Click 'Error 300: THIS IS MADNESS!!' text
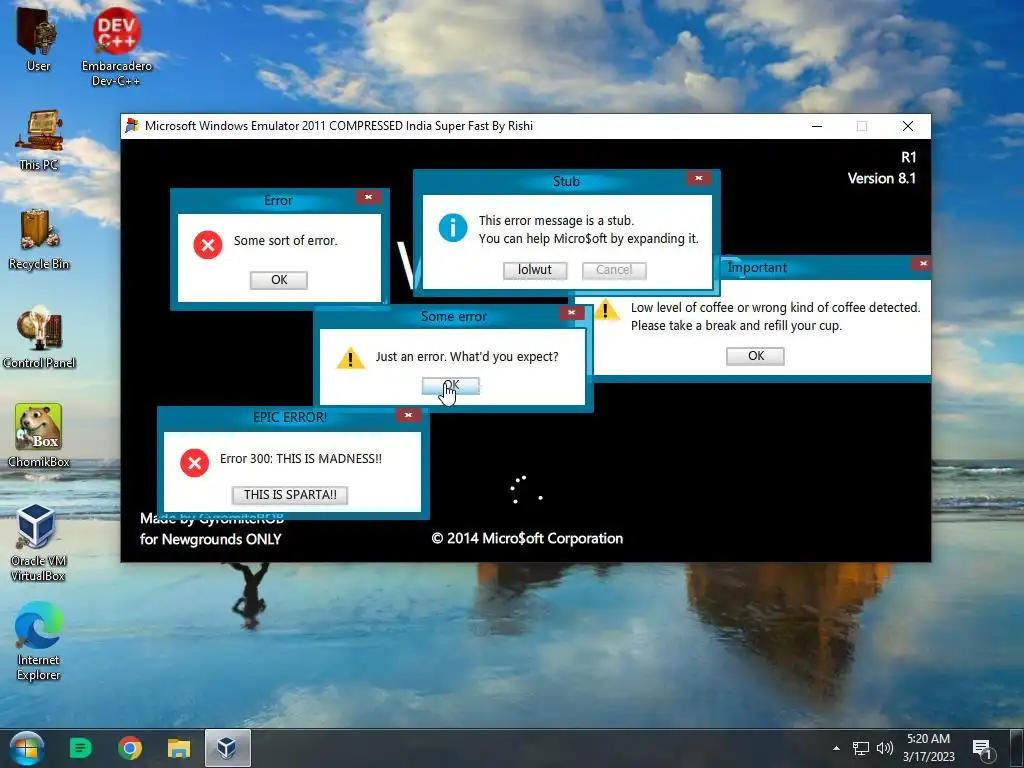1024x768 pixels. pyautogui.click(x=300, y=458)
